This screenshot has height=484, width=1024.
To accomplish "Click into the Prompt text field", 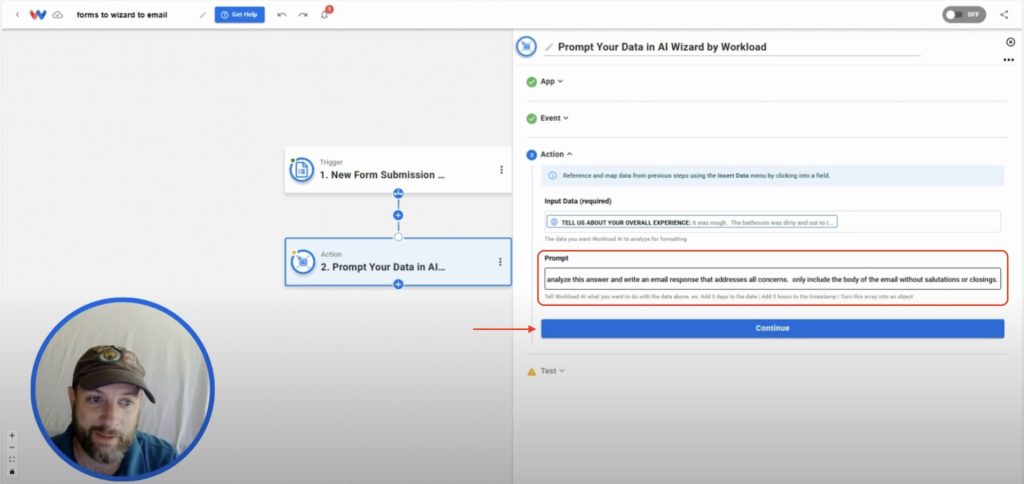I will (x=773, y=279).
